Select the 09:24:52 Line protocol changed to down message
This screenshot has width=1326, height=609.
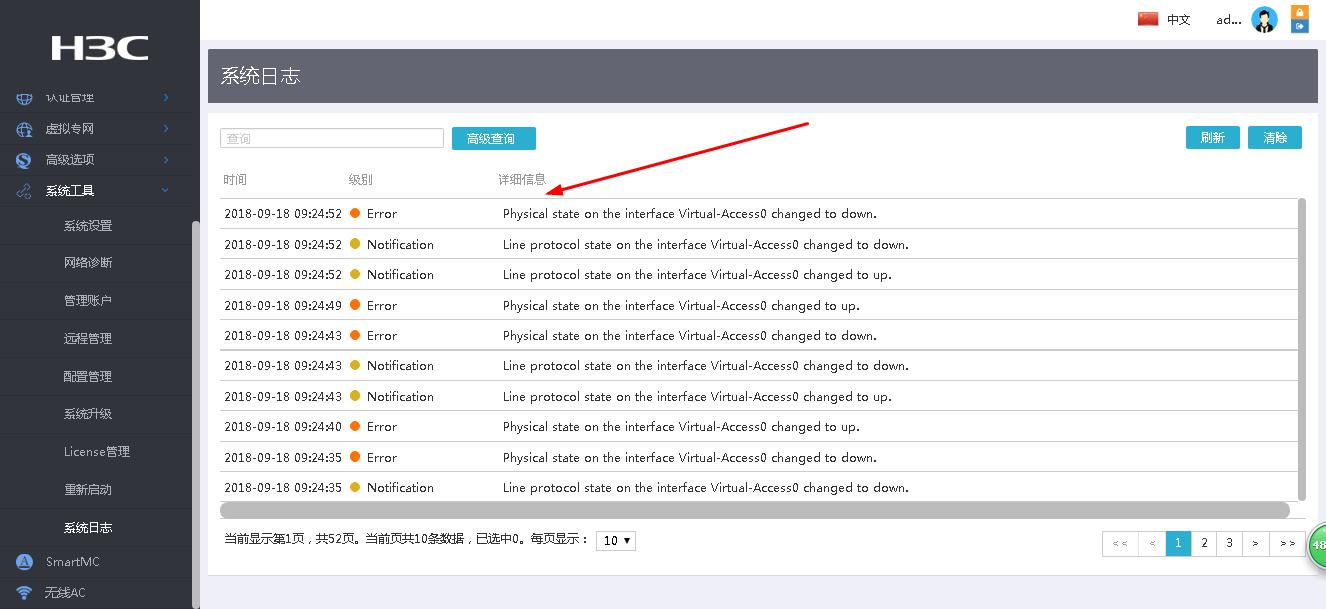tap(706, 244)
